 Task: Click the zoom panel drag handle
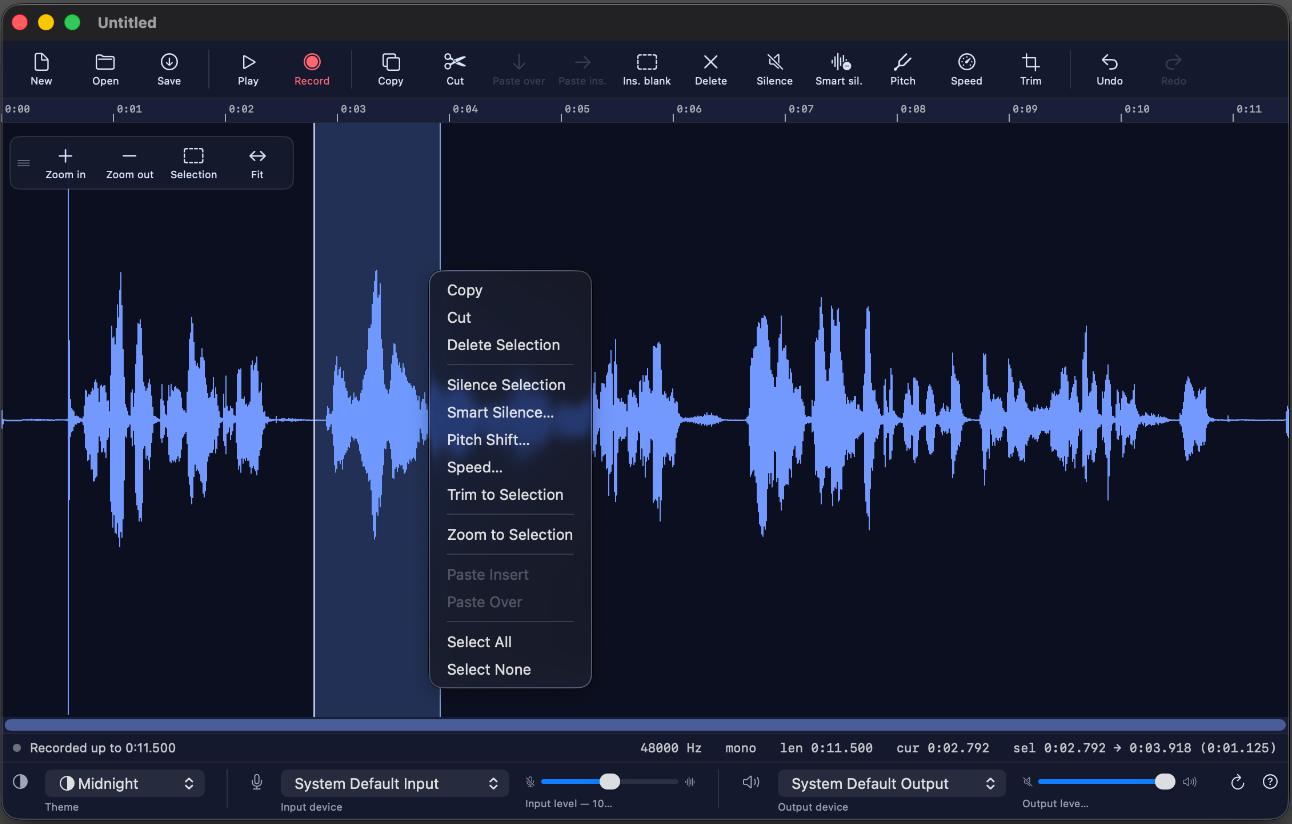[x=24, y=163]
